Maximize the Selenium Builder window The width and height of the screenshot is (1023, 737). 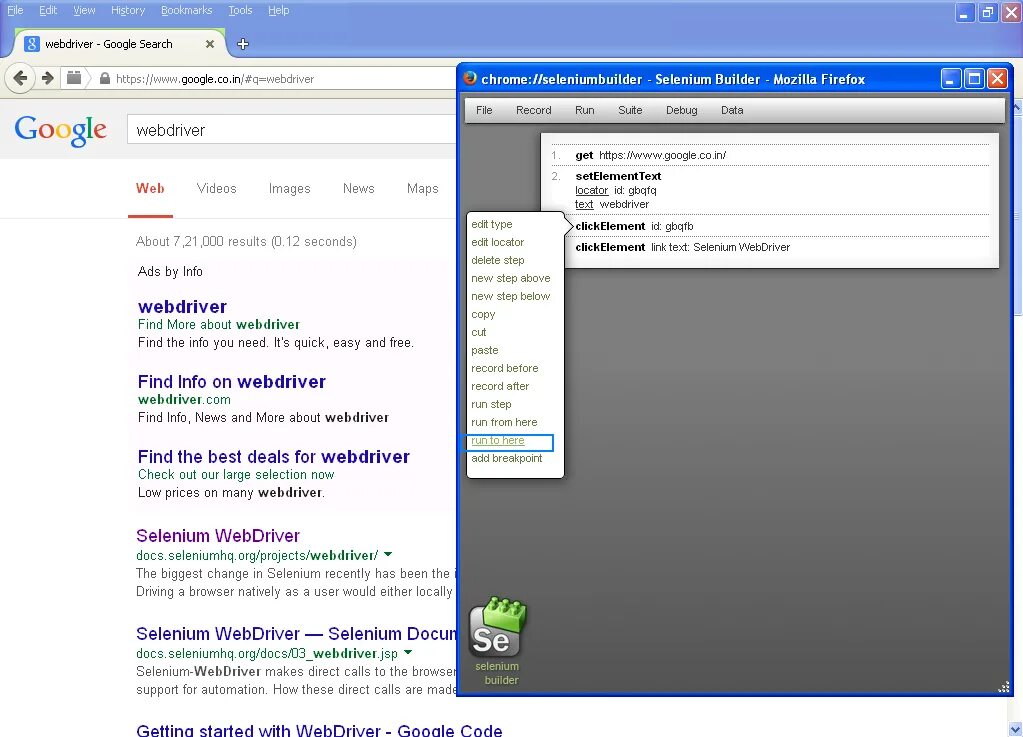(x=974, y=79)
